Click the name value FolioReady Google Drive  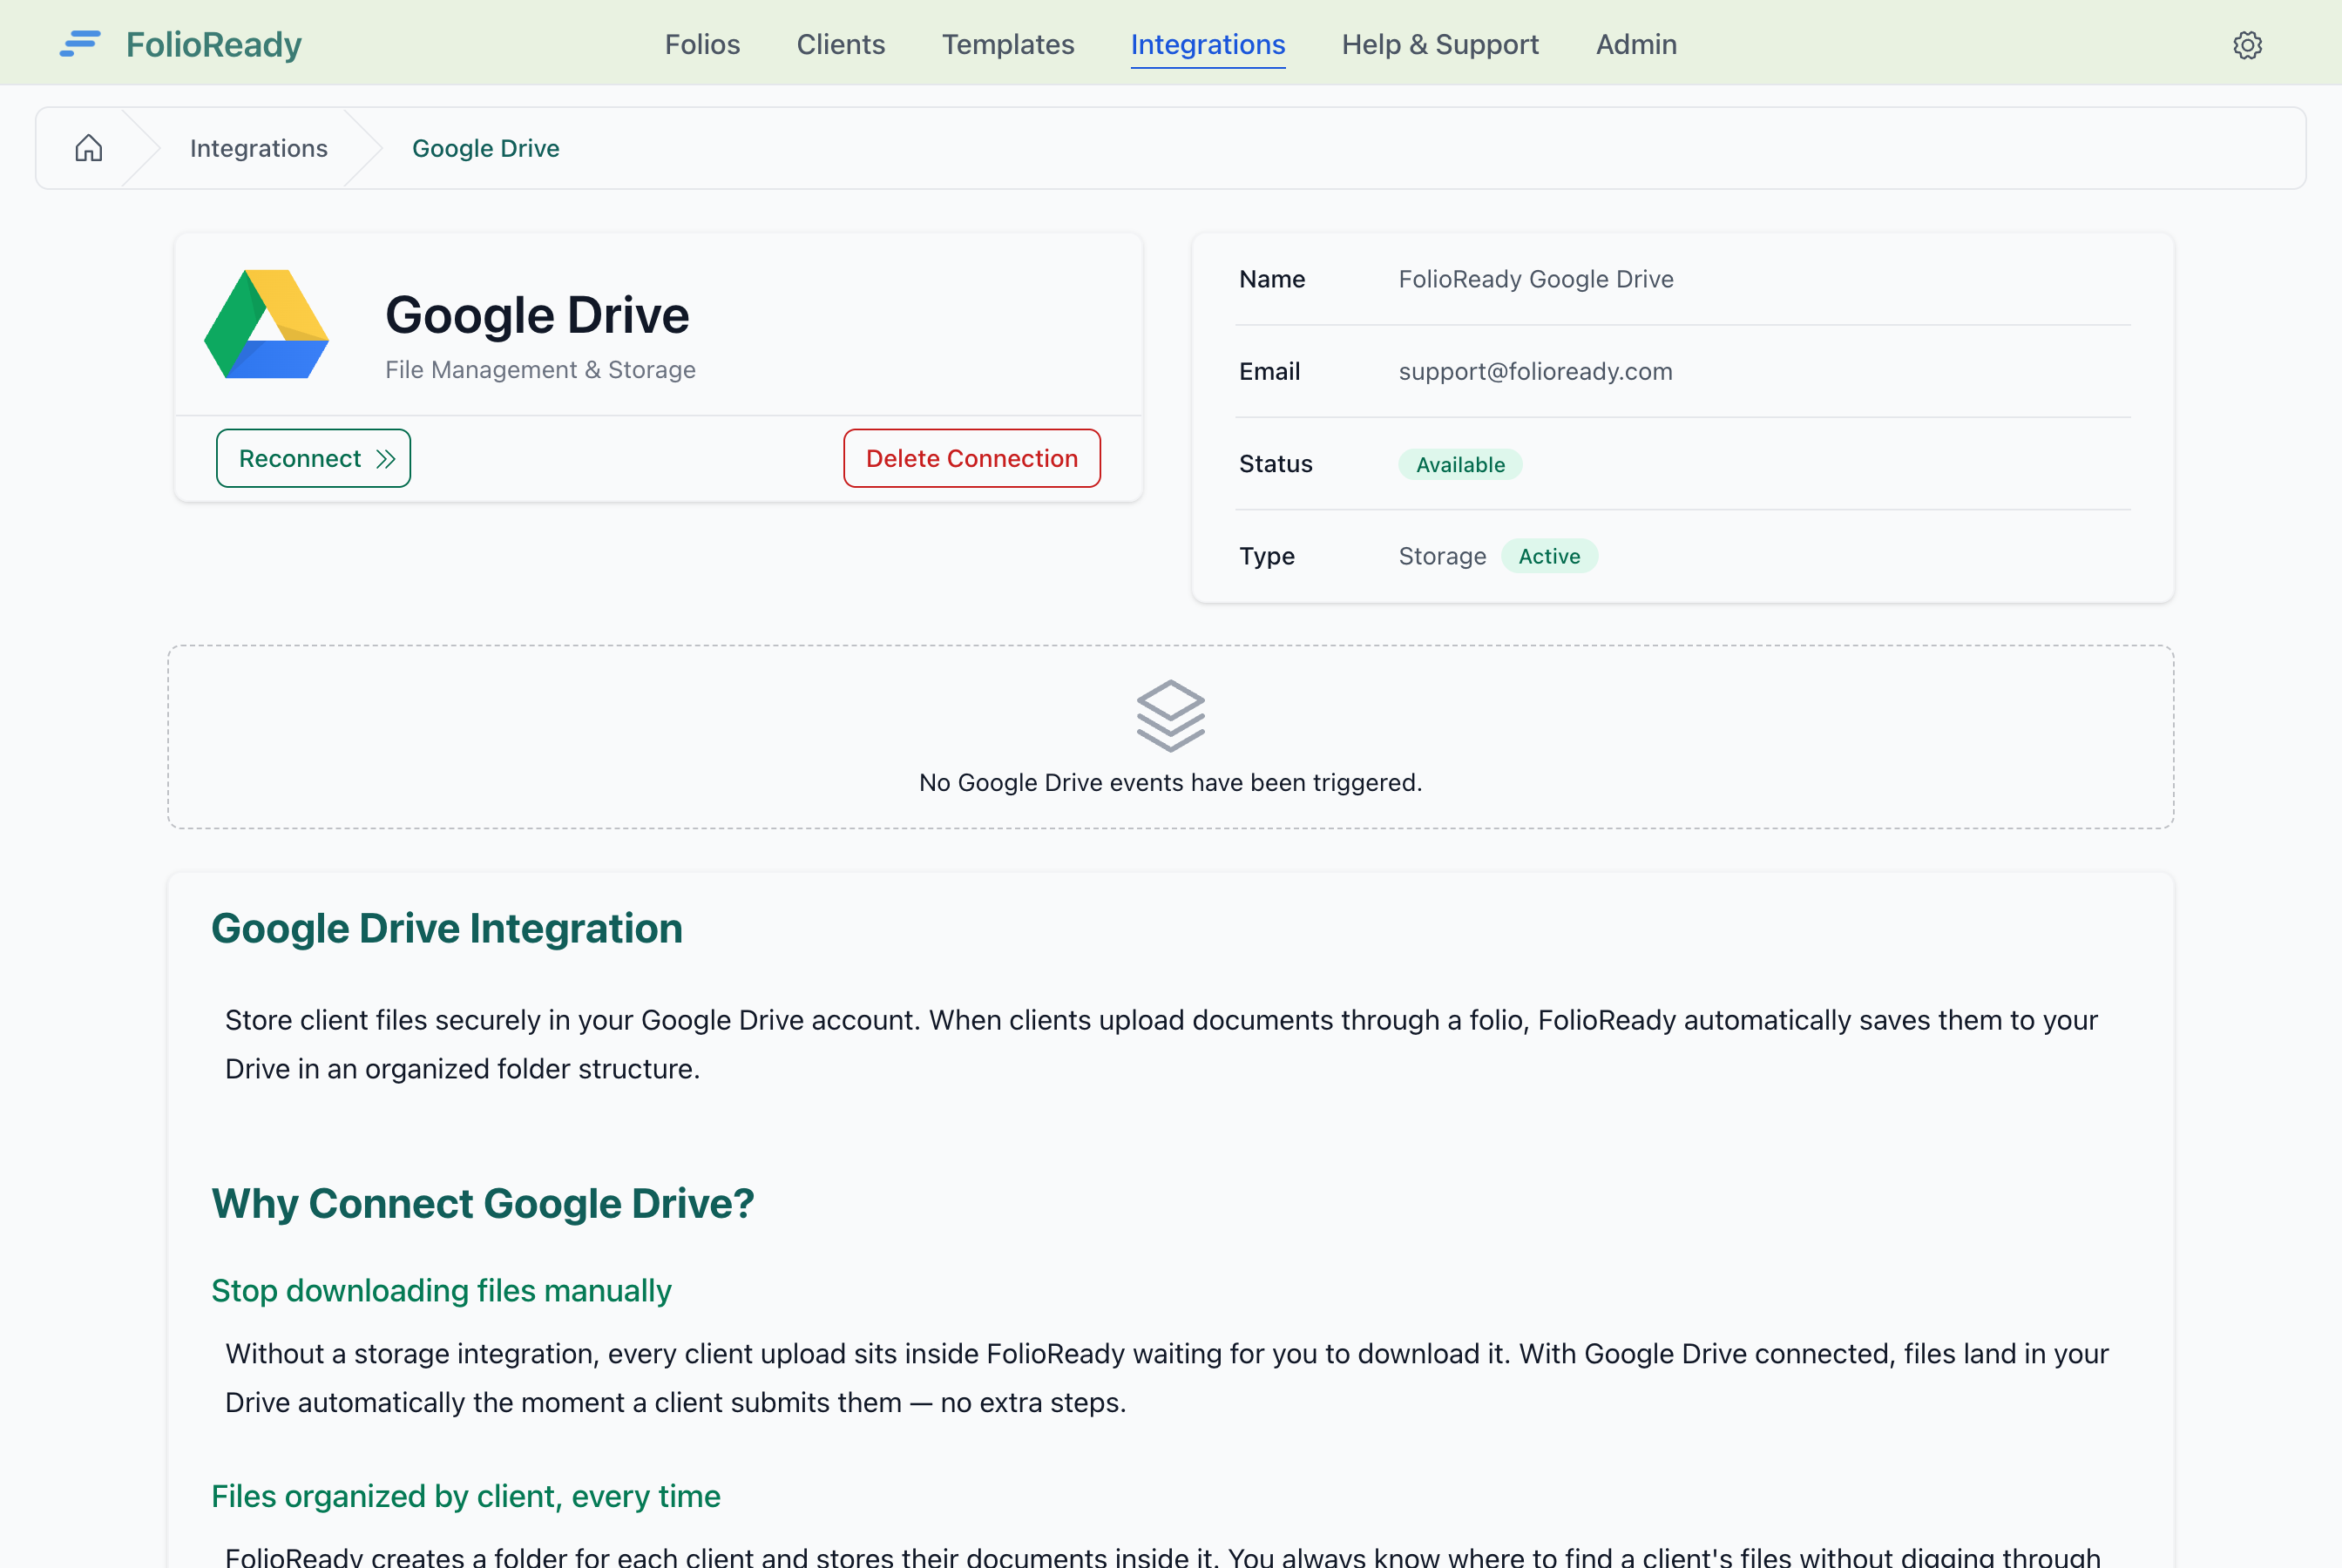[x=1535, y=279]
